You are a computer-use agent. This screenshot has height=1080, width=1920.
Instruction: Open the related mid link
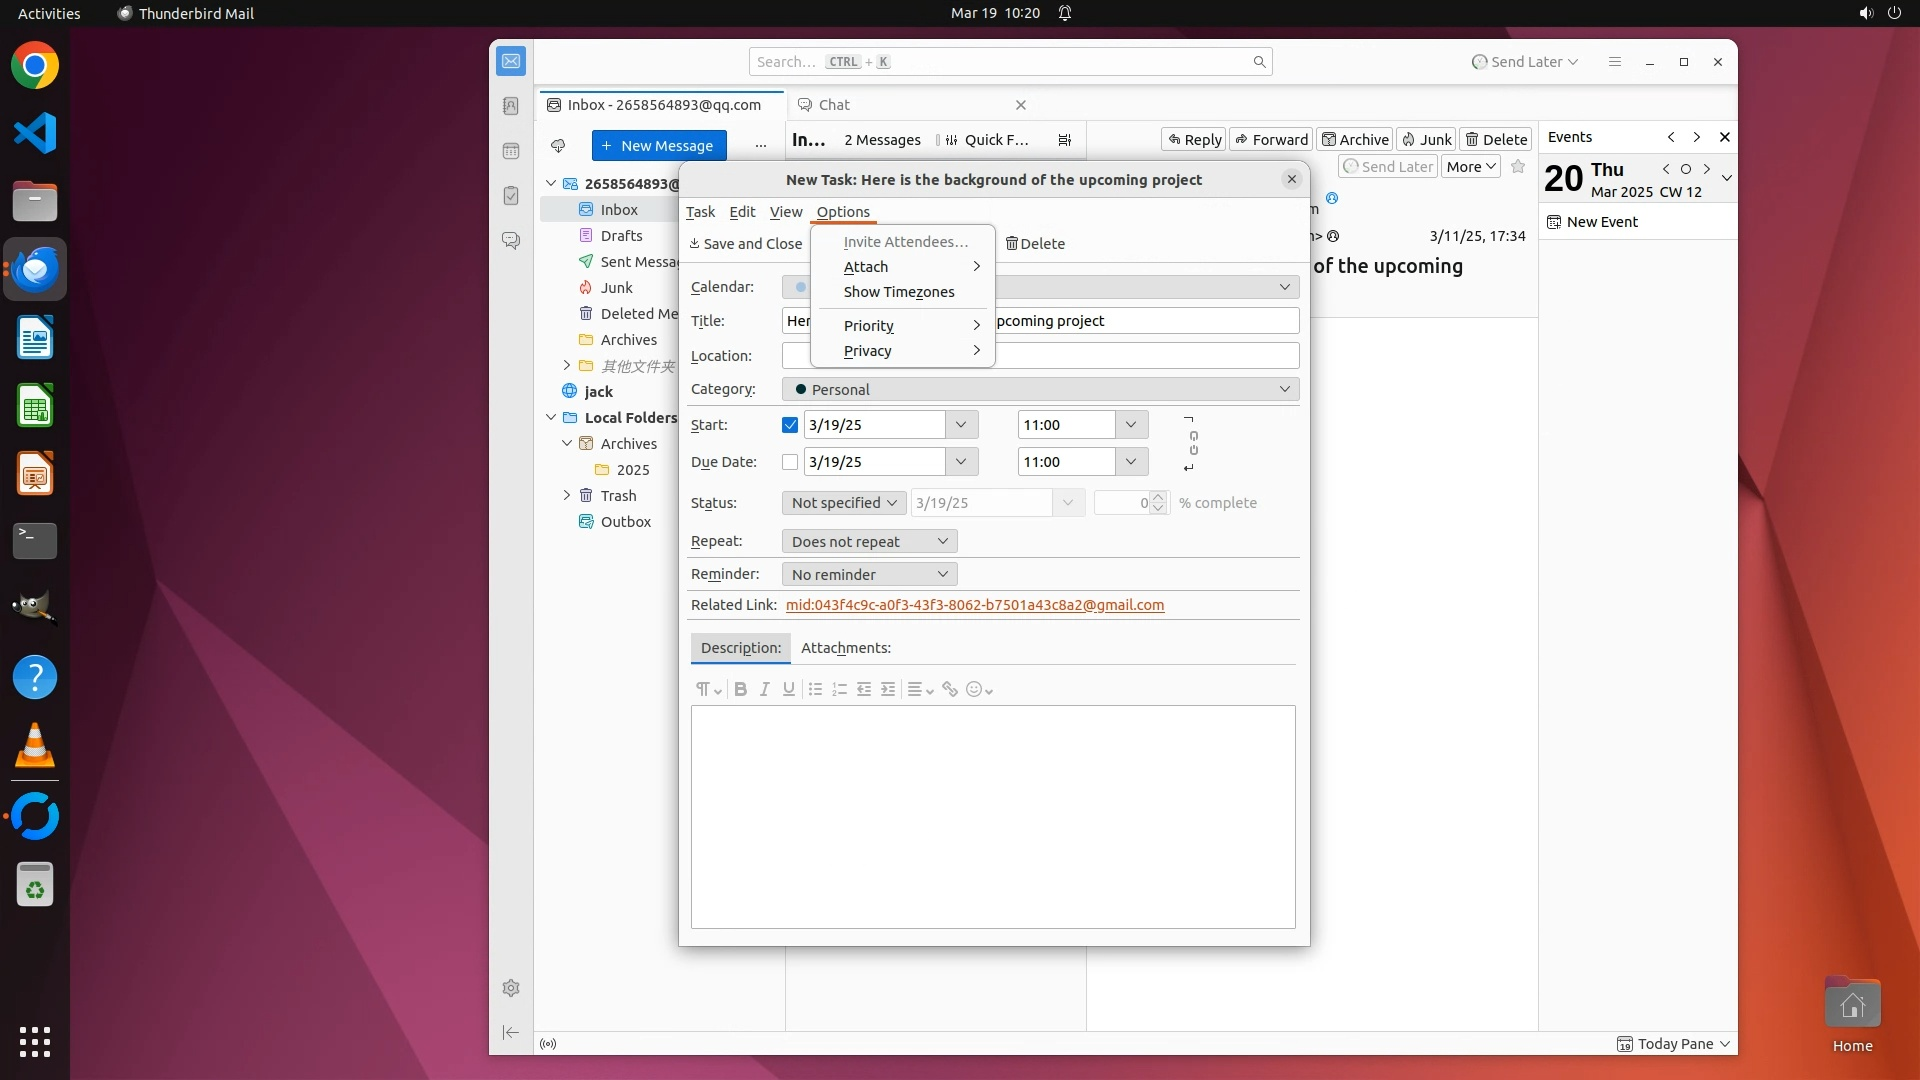(x=974, y=605)
